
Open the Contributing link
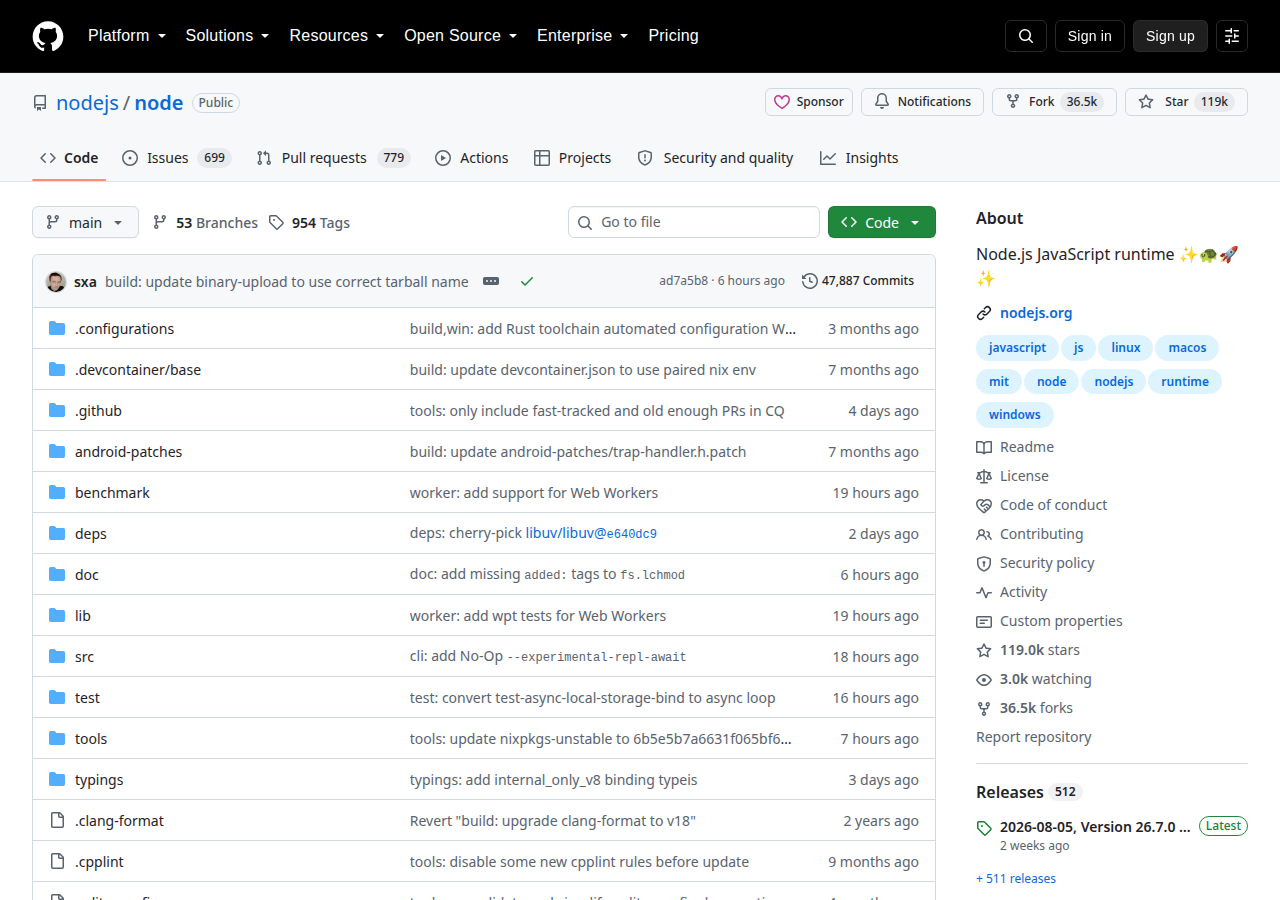click(x=1030, y=534)
